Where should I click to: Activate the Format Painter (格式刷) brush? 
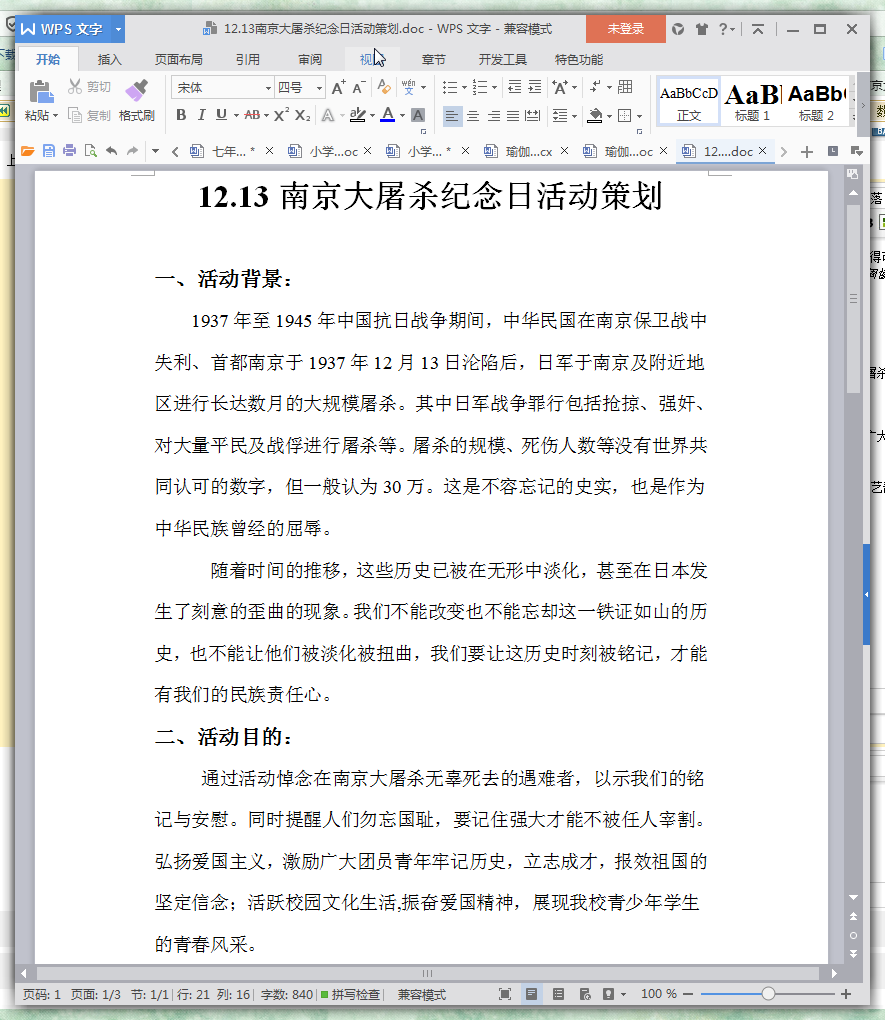pos(137,91)
